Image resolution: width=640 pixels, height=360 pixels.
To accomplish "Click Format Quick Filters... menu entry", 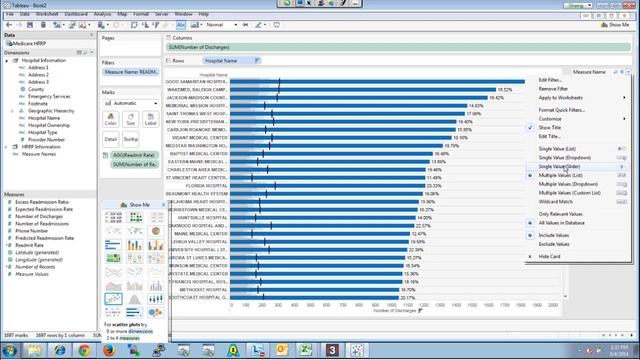I will 562,110.
